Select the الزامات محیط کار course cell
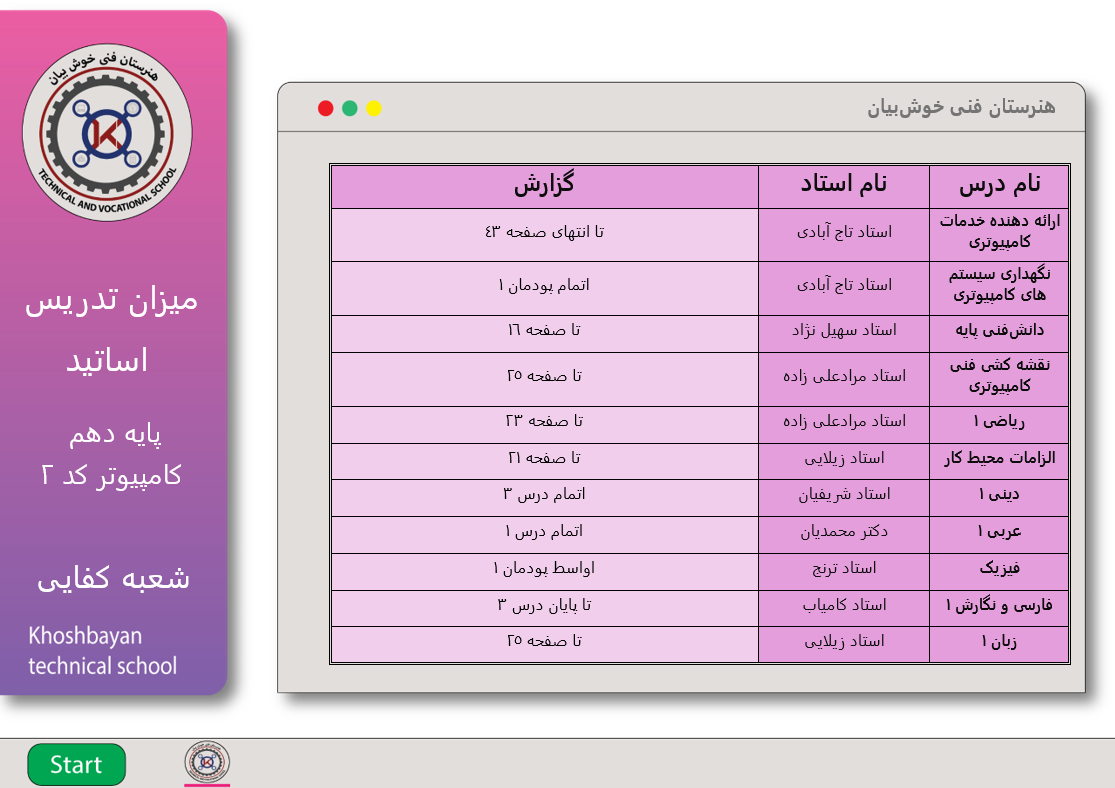 (998, 459)
